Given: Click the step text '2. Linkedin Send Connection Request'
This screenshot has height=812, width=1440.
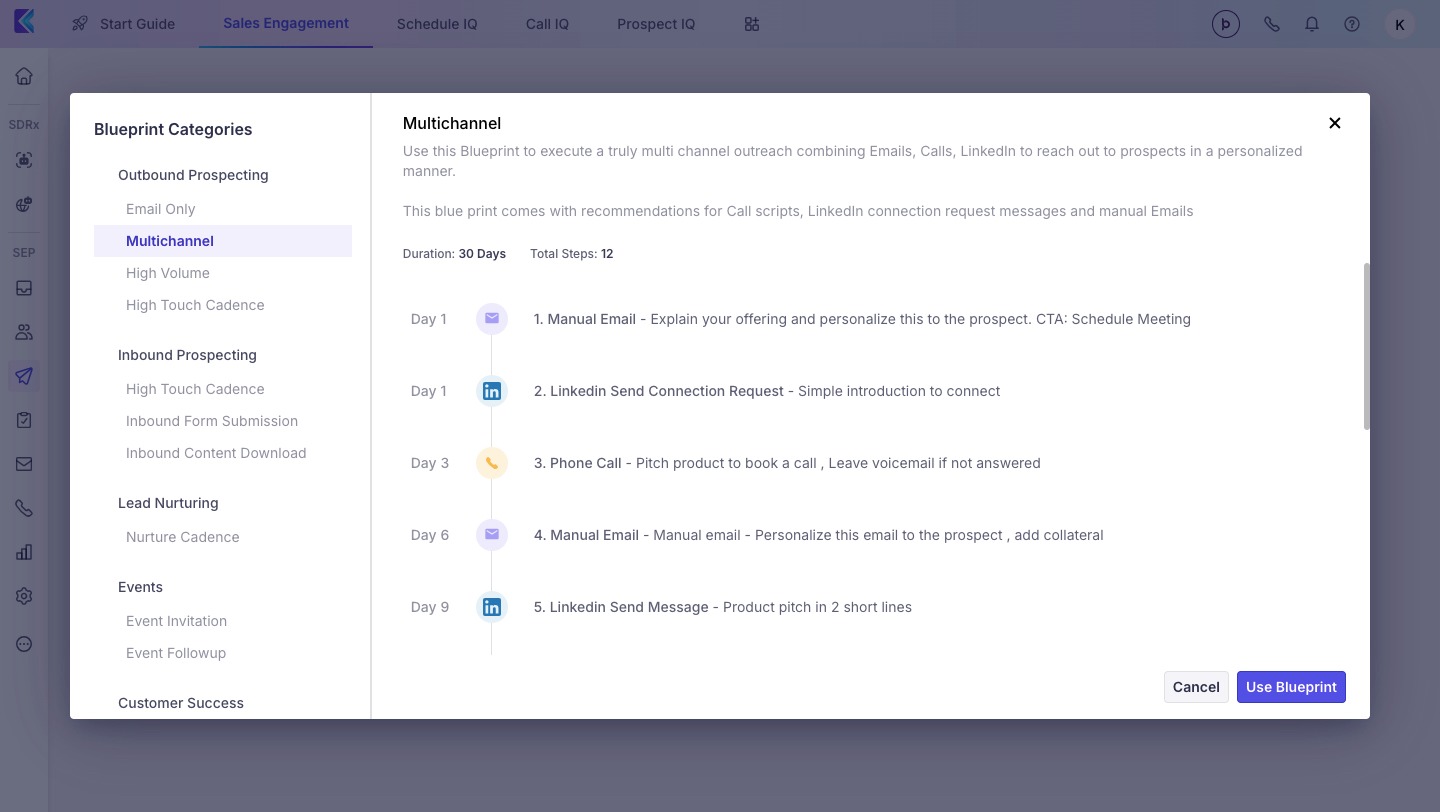Looking at the screenshot, I should 659,391.
